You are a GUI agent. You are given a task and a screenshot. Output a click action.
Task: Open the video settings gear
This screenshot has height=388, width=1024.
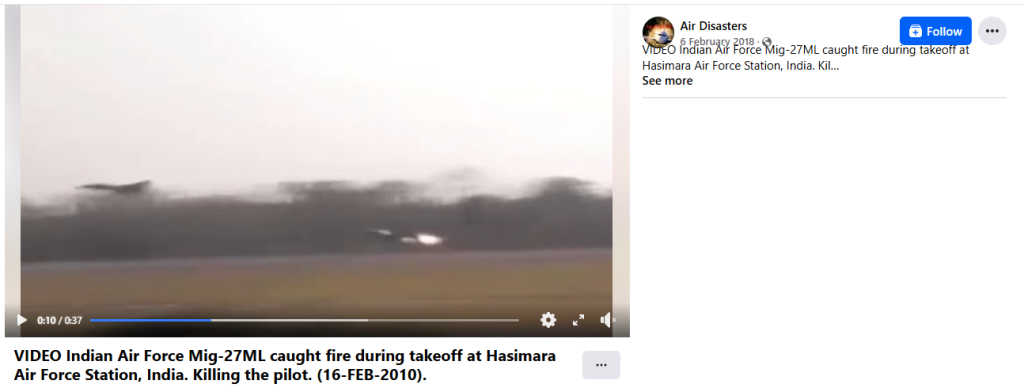[548, 320]
